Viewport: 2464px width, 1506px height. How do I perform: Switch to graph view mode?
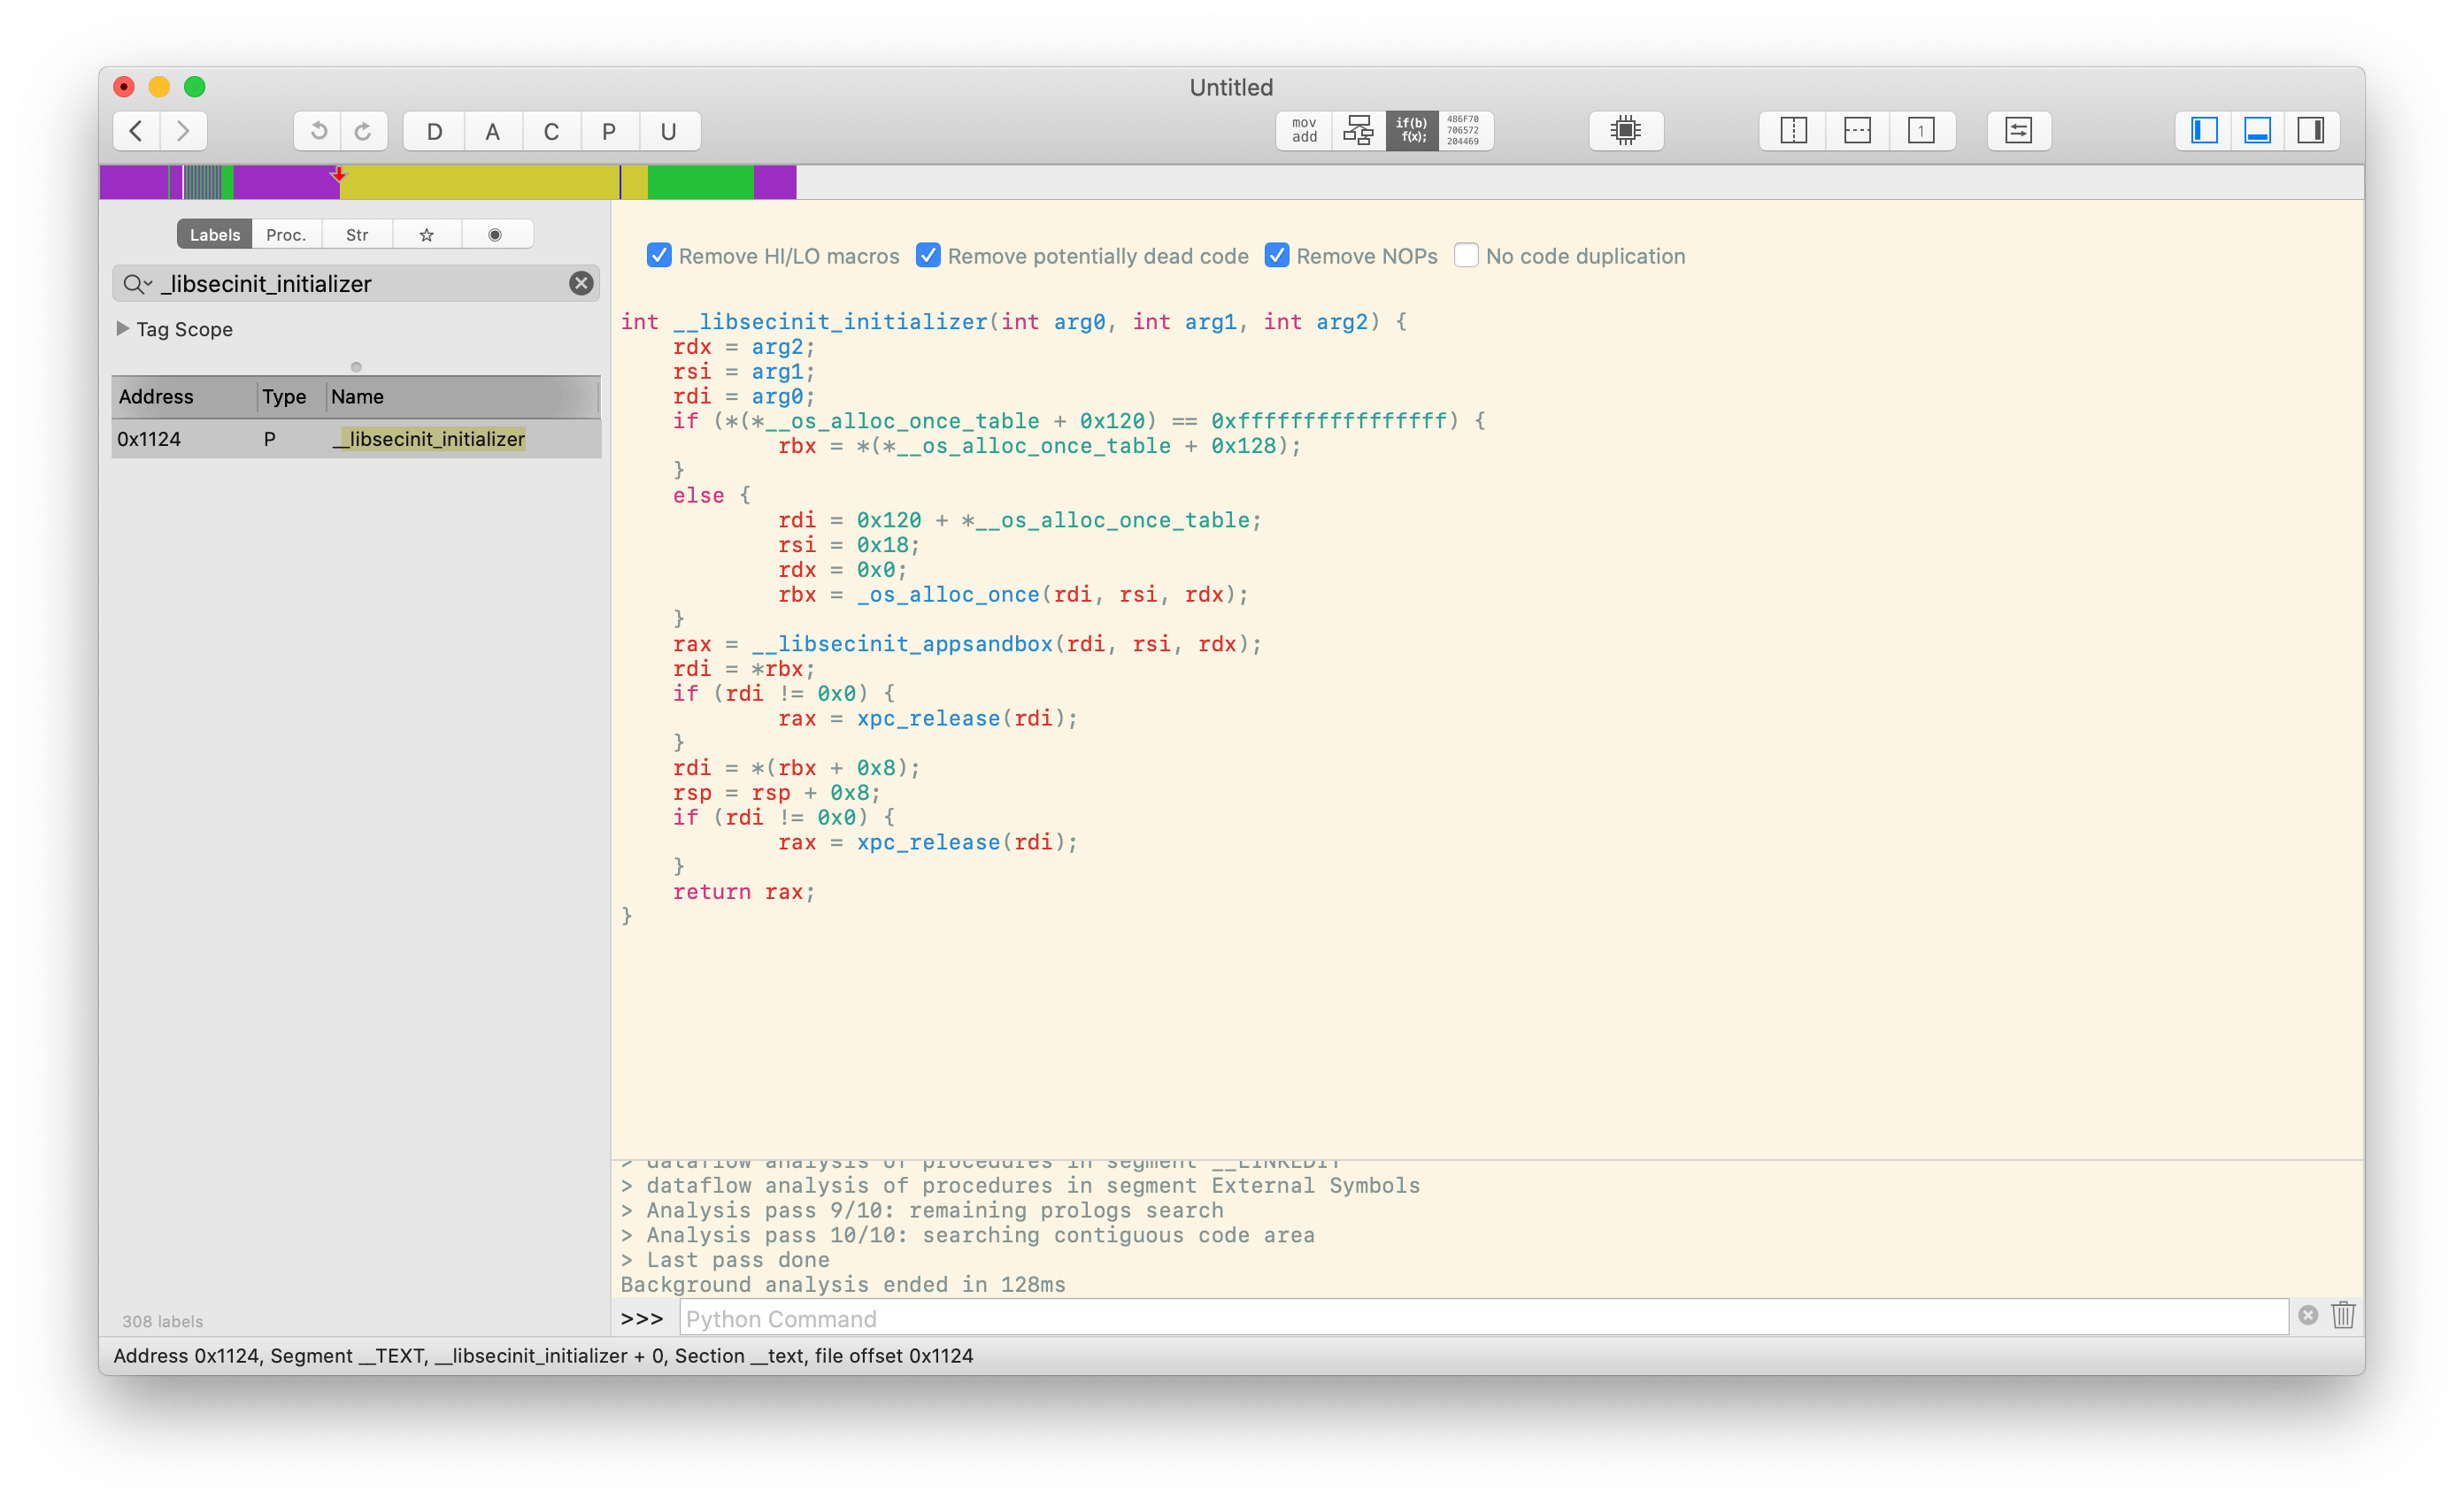tap(1358, 130)
